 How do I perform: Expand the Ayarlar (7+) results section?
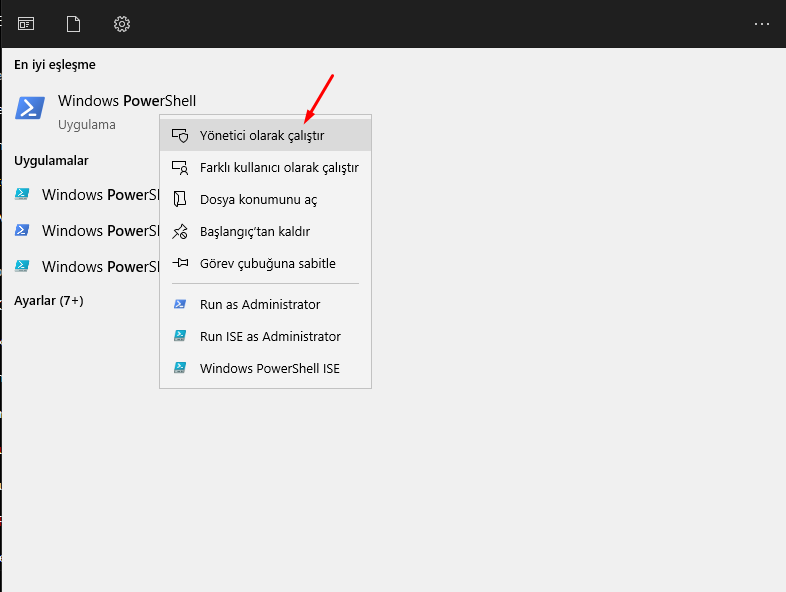(49, 301)
